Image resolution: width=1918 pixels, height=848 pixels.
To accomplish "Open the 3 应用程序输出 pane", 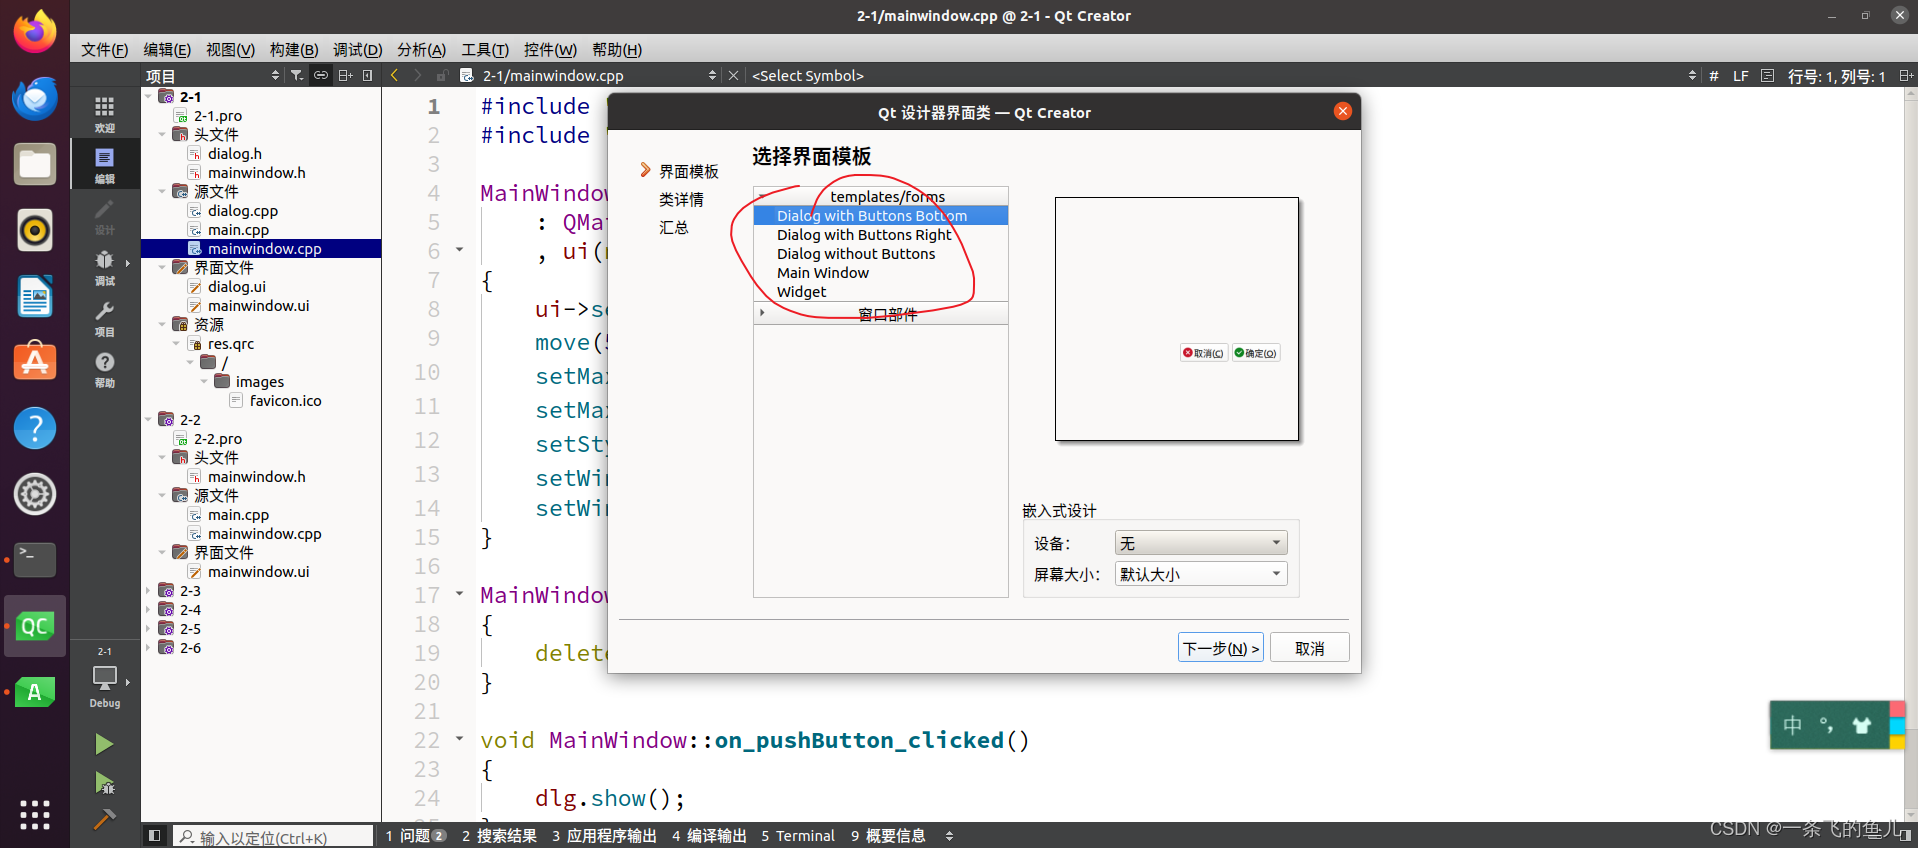I will point(604,836).
